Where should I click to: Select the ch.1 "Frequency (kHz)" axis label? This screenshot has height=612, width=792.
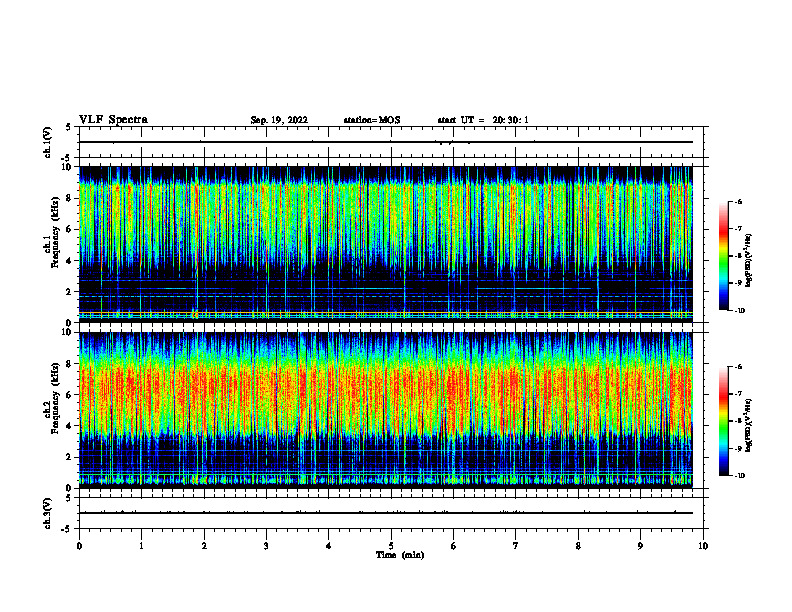pyautogui.click(x=55, y=230)
